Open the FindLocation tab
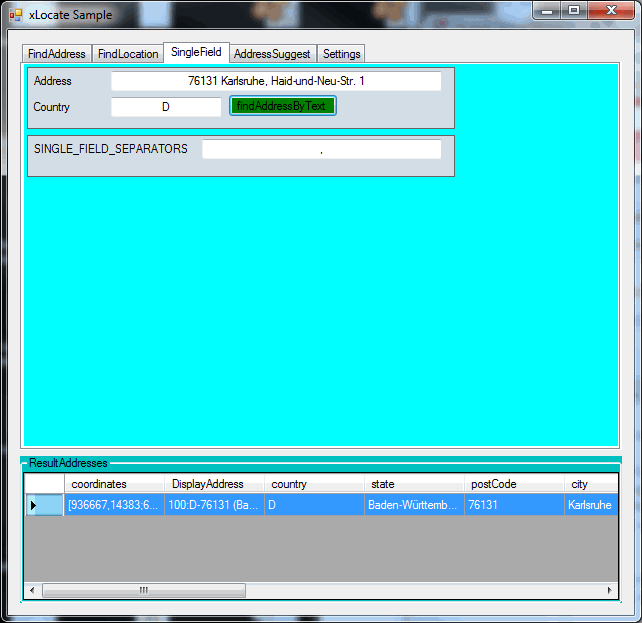 (128, 54)
